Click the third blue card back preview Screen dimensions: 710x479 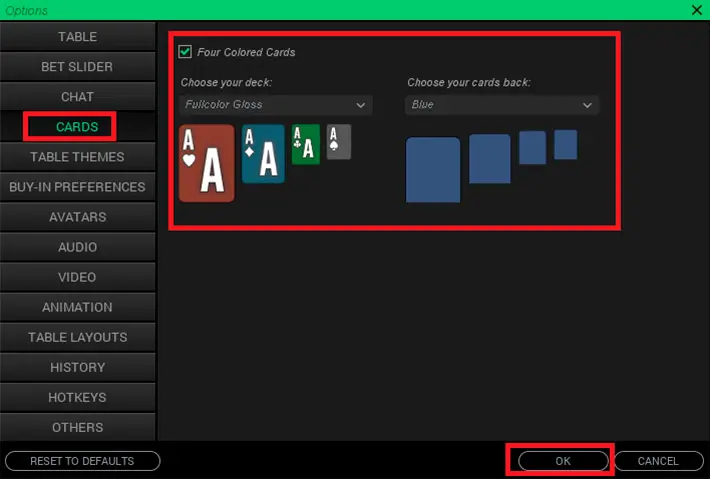coord(532,148)
